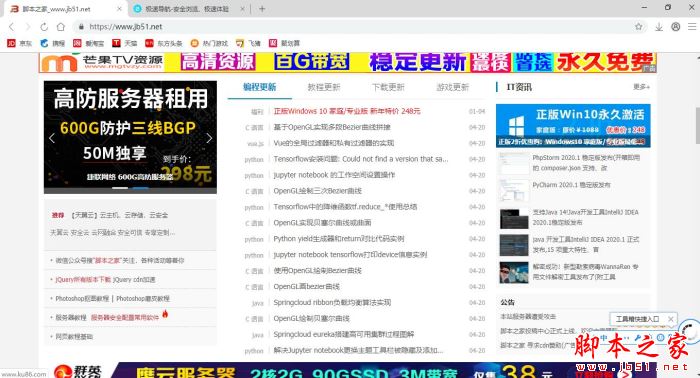Open Jupyter notebook tensorflow device article
The image size is (700, 378).
point(350,255)
